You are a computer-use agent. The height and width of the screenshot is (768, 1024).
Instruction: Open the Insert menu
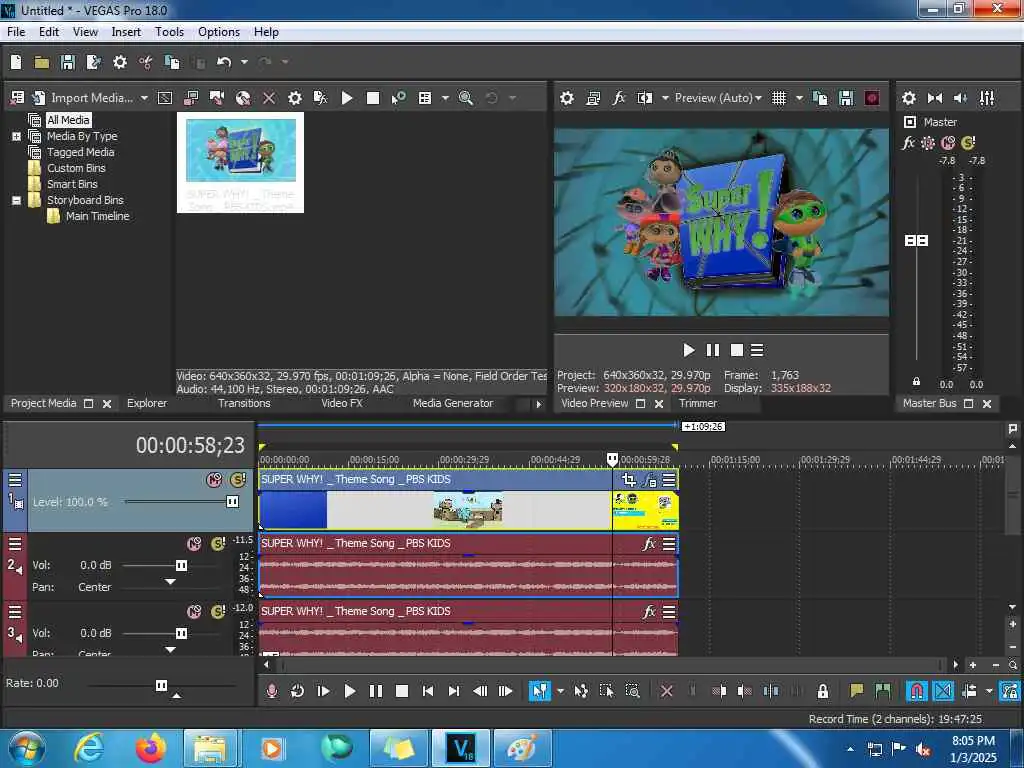click(x=126, y=32)
